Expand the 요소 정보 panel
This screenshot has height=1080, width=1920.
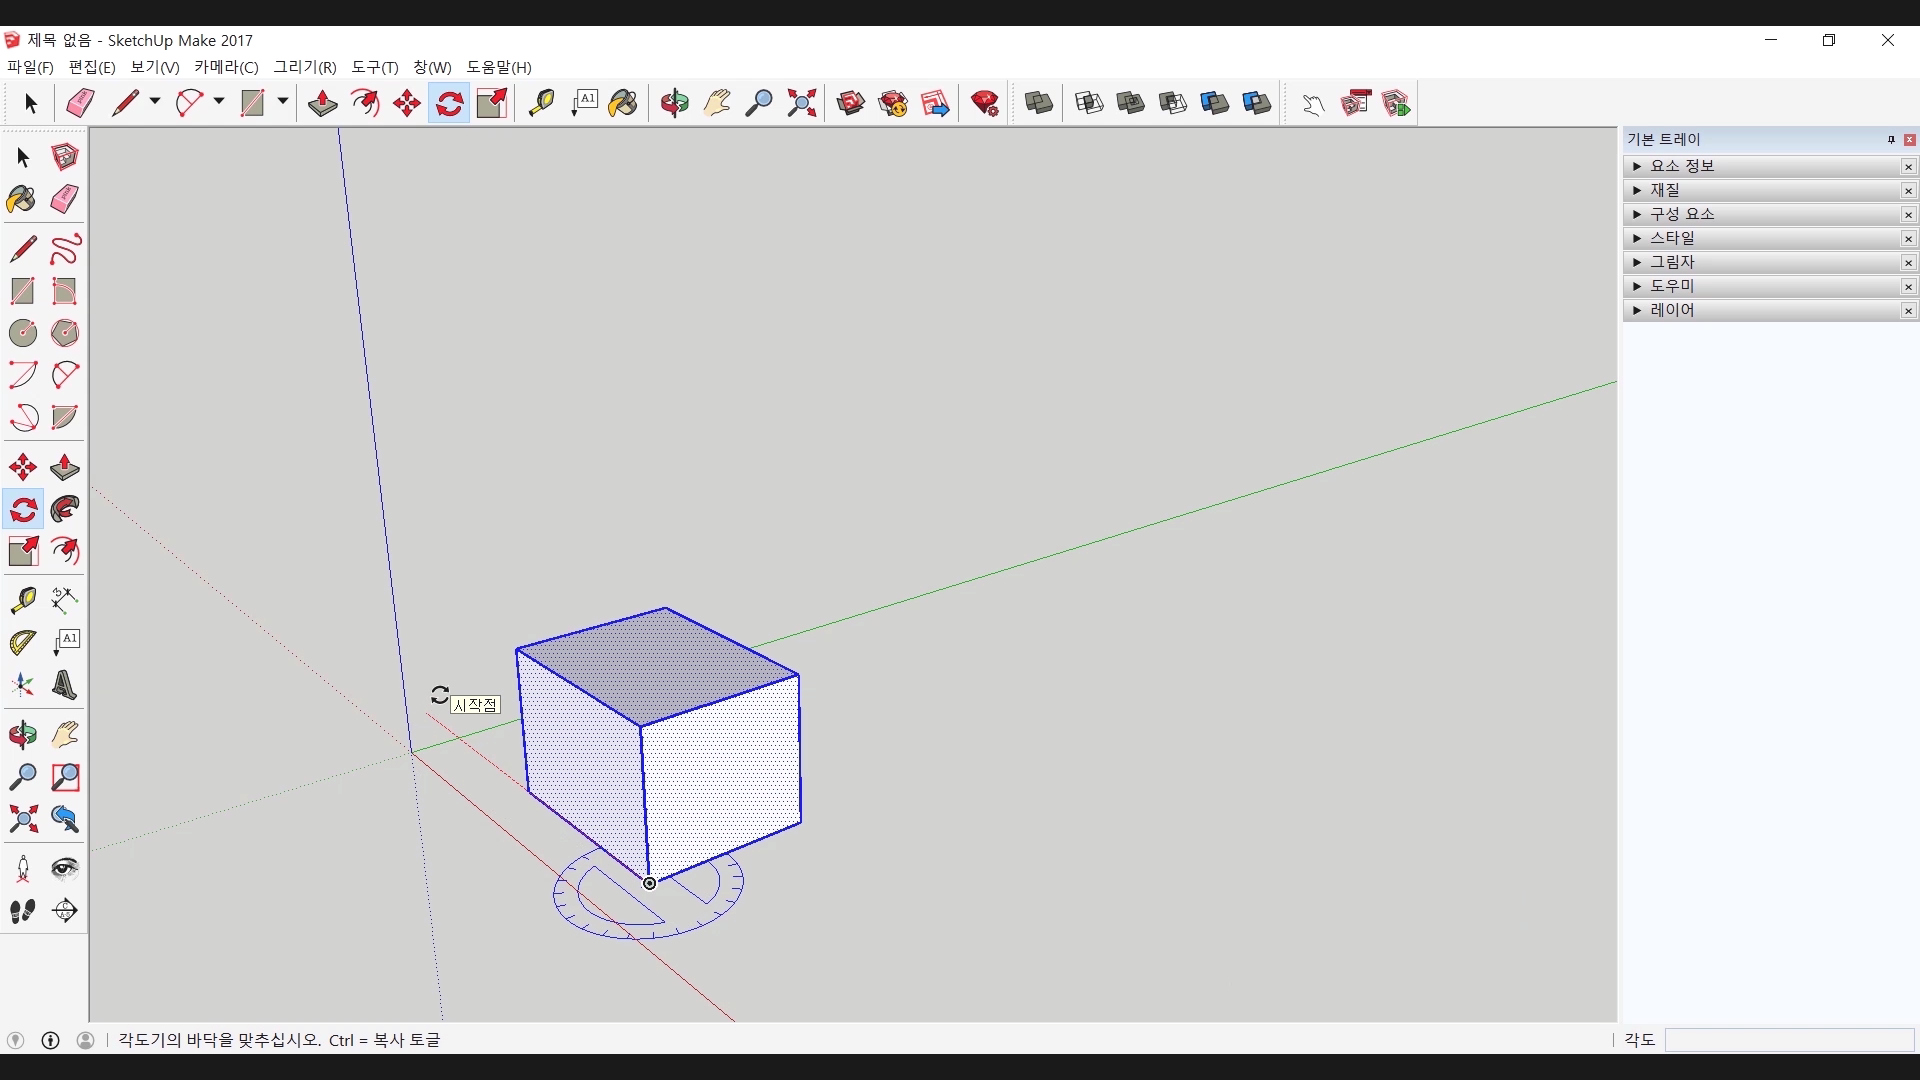coord(1637,166)
